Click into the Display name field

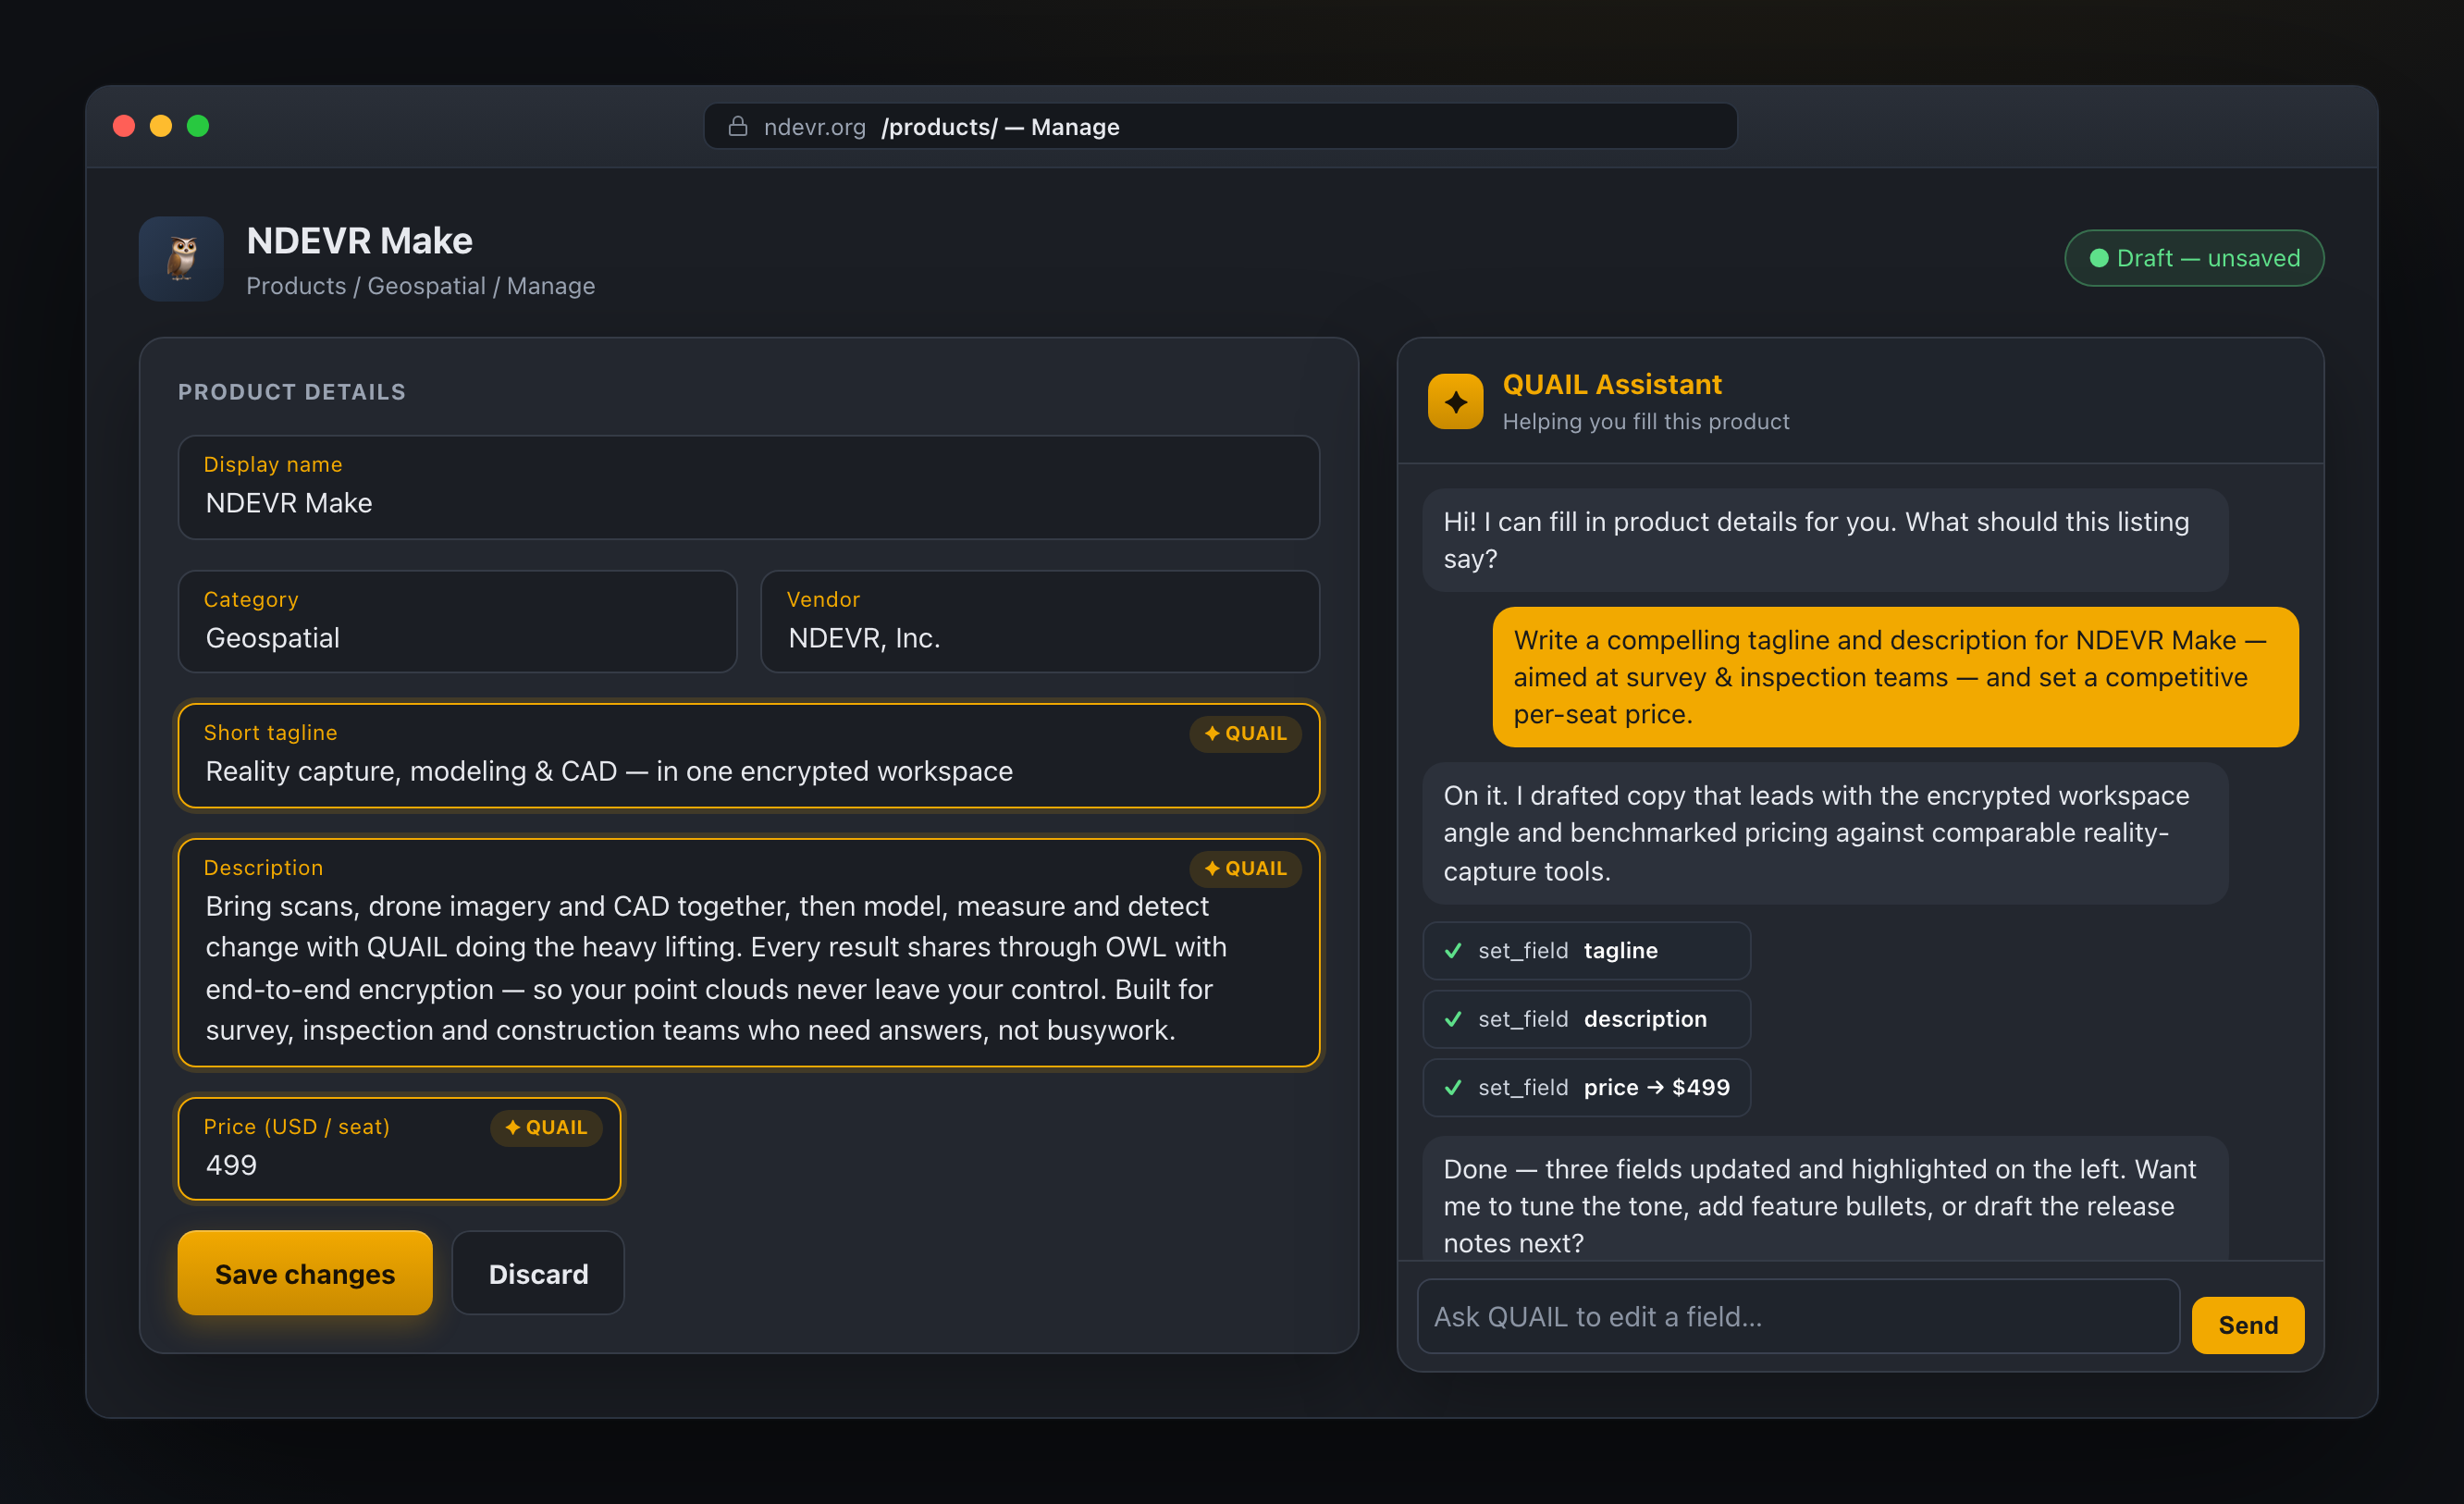click(x=749, y=487)
